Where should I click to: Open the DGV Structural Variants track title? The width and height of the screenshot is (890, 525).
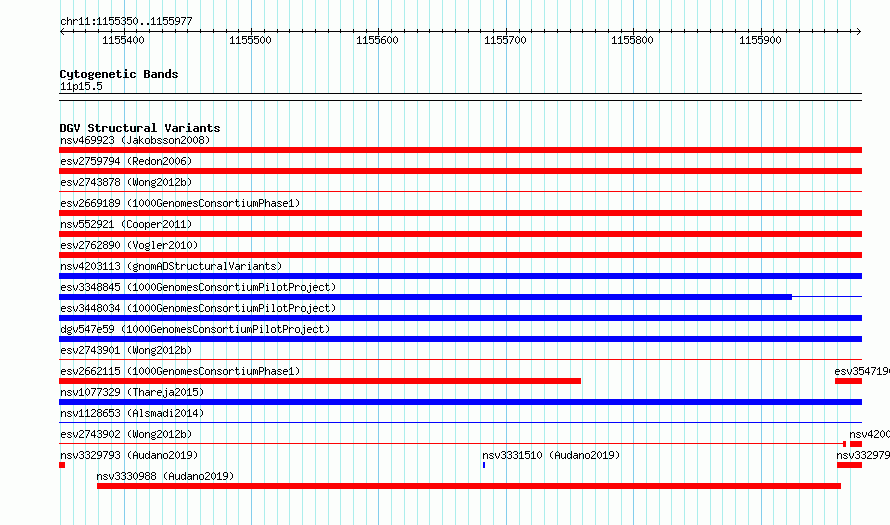140,128
